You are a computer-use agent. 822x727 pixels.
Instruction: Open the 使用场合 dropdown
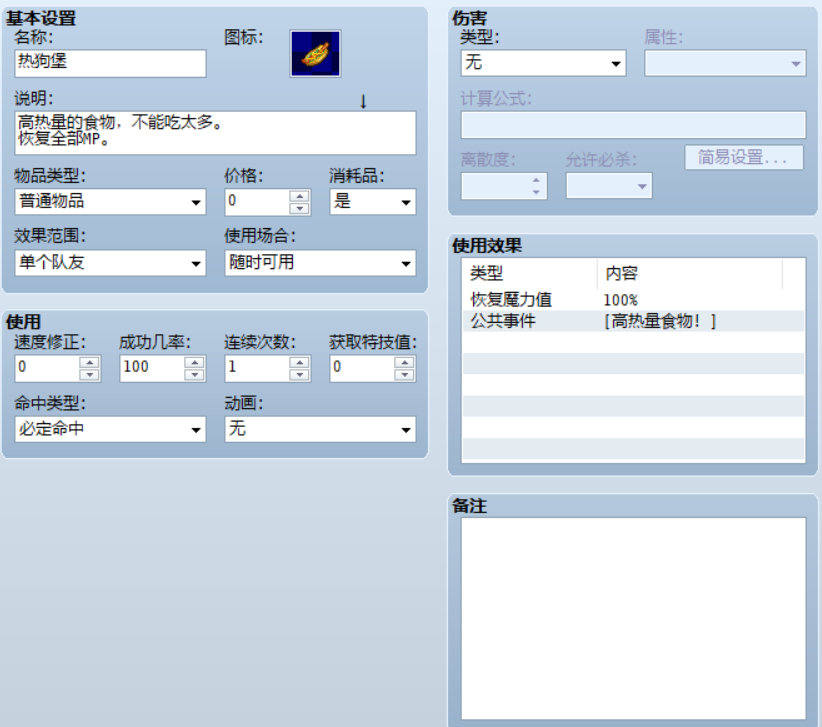(320, 263)
